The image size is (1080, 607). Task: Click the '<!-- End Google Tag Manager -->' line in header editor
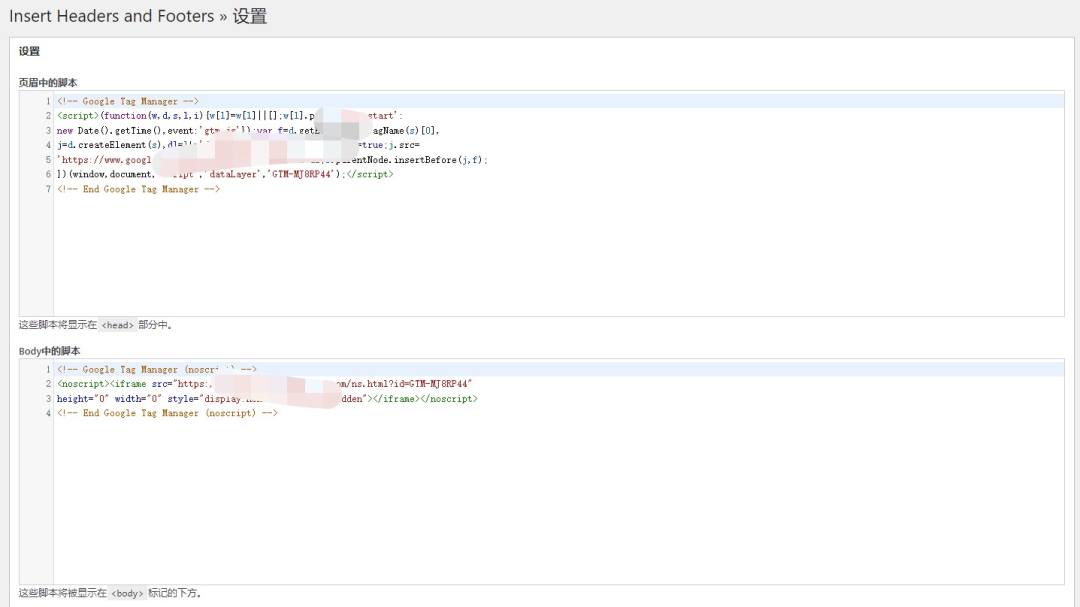click(138, 189)
